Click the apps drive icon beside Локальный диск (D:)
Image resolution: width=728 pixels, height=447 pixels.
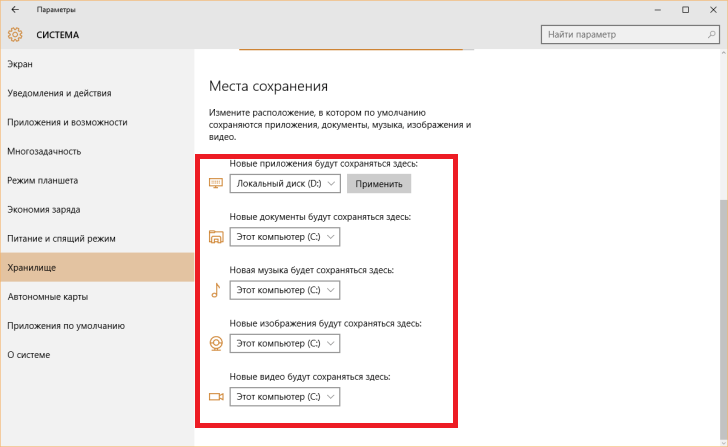[x=216, y=183]
